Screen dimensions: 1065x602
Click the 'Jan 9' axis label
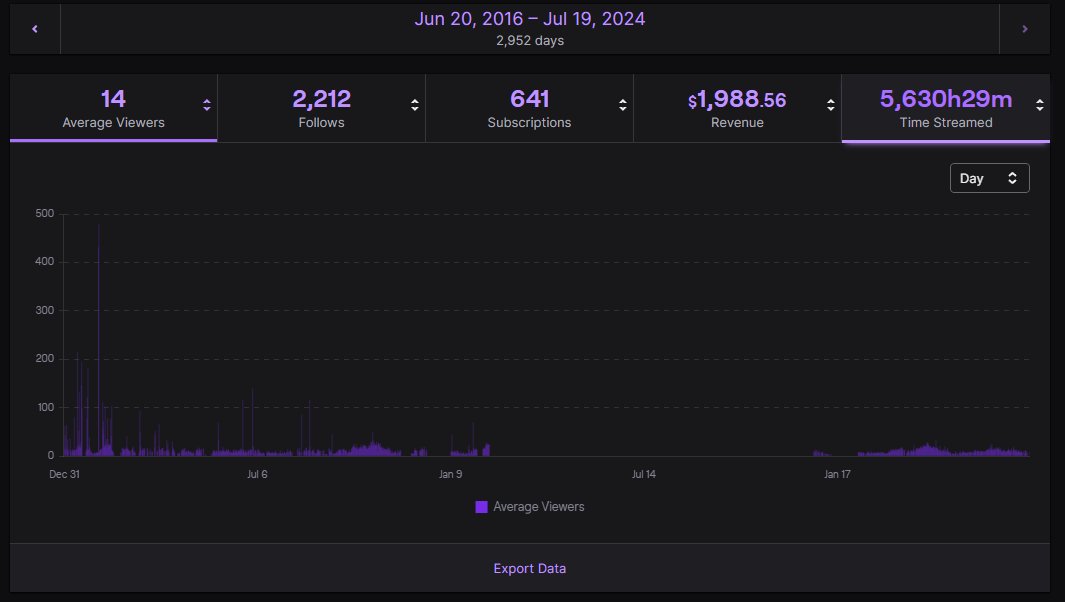[x=450, y=474]
